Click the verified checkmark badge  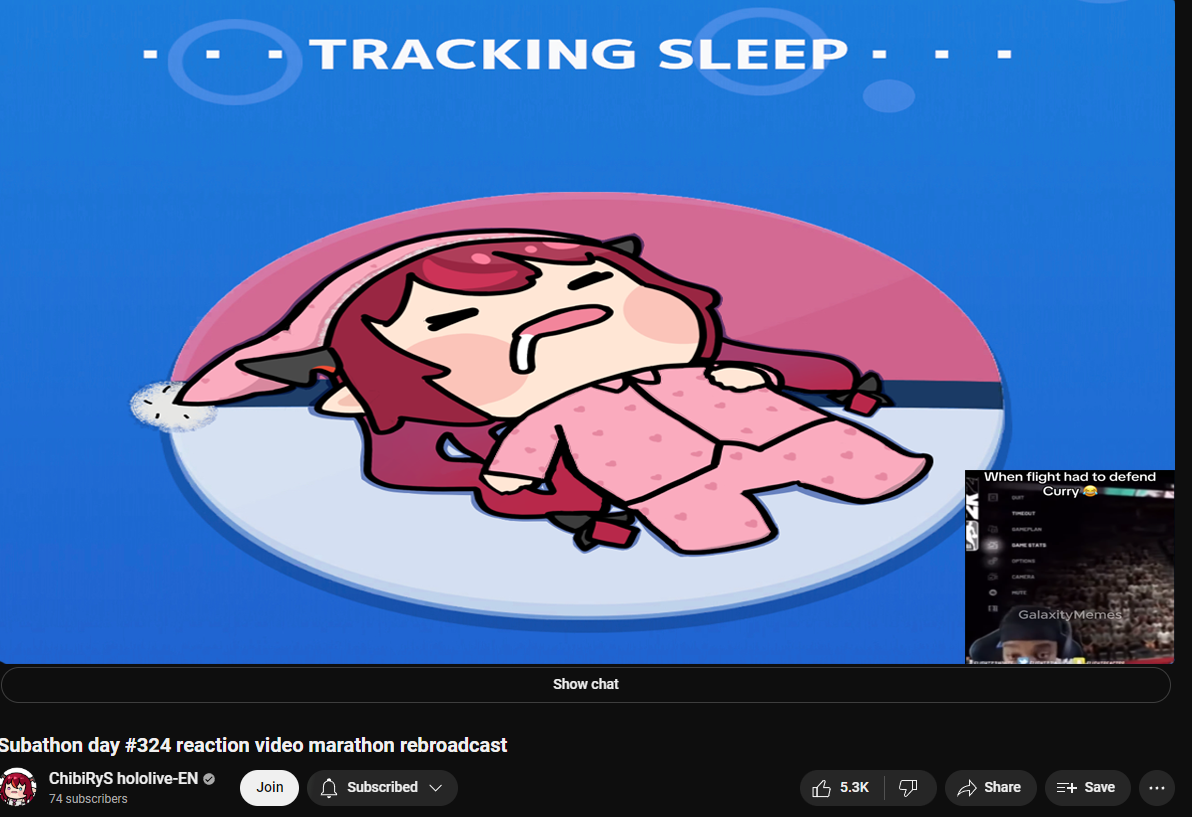click(x=209, y=779)
